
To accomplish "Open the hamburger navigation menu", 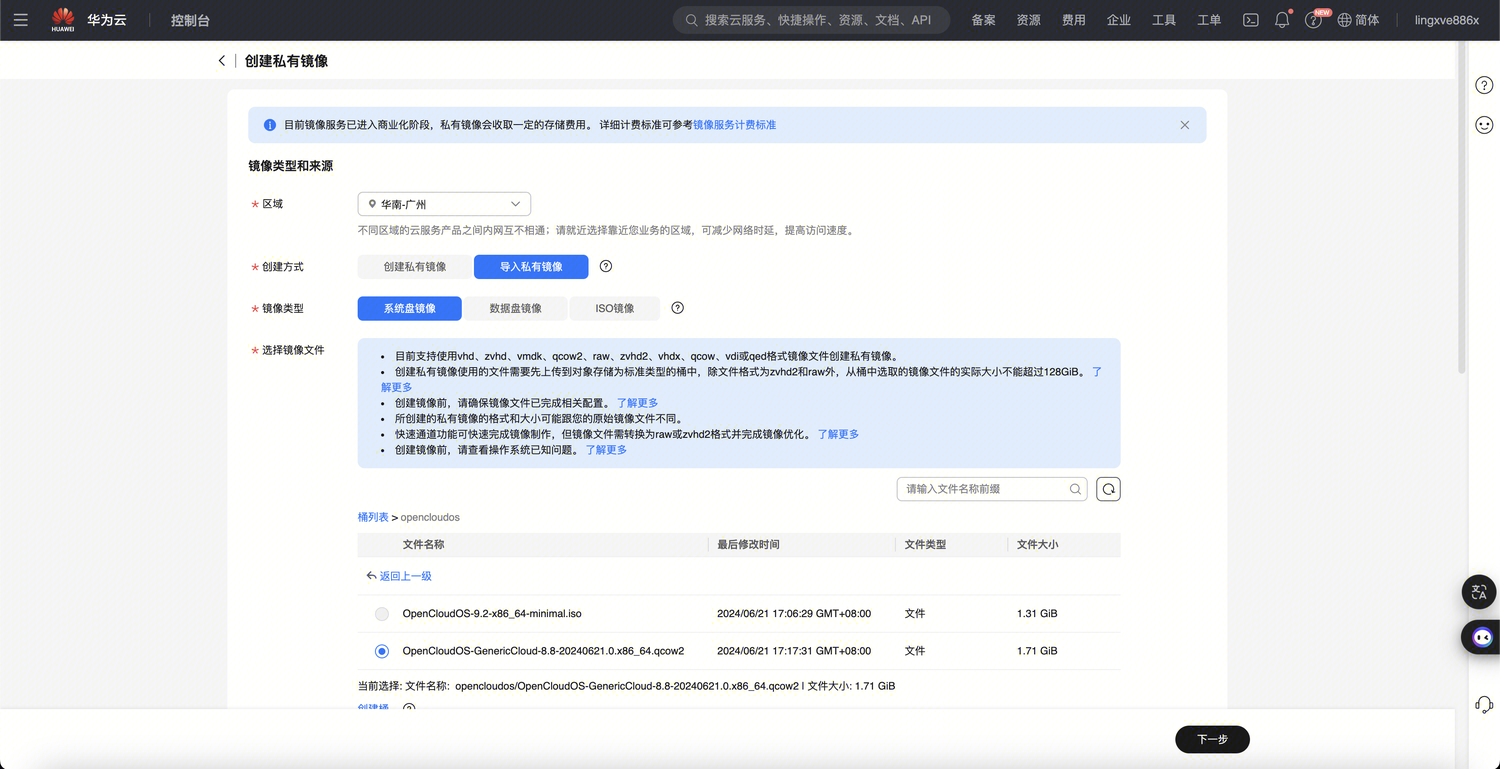I will pyautogui.click(x=21, y=20).
